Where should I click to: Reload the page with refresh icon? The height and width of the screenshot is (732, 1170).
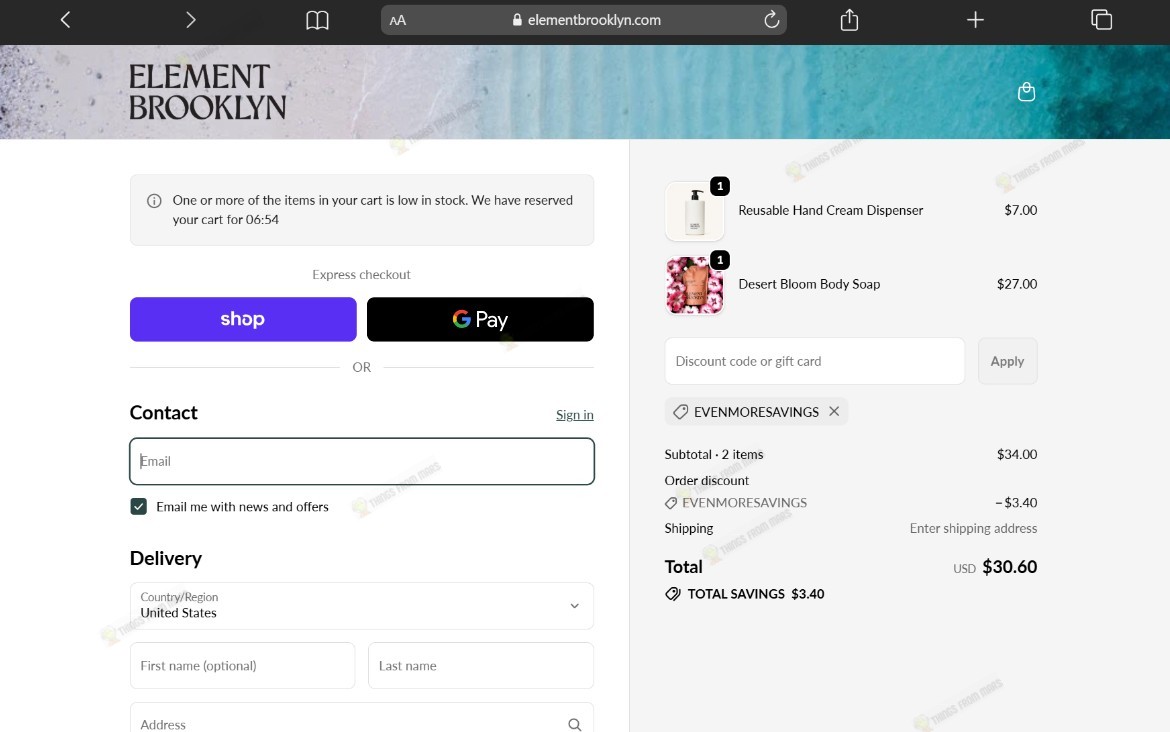(772, 19)
